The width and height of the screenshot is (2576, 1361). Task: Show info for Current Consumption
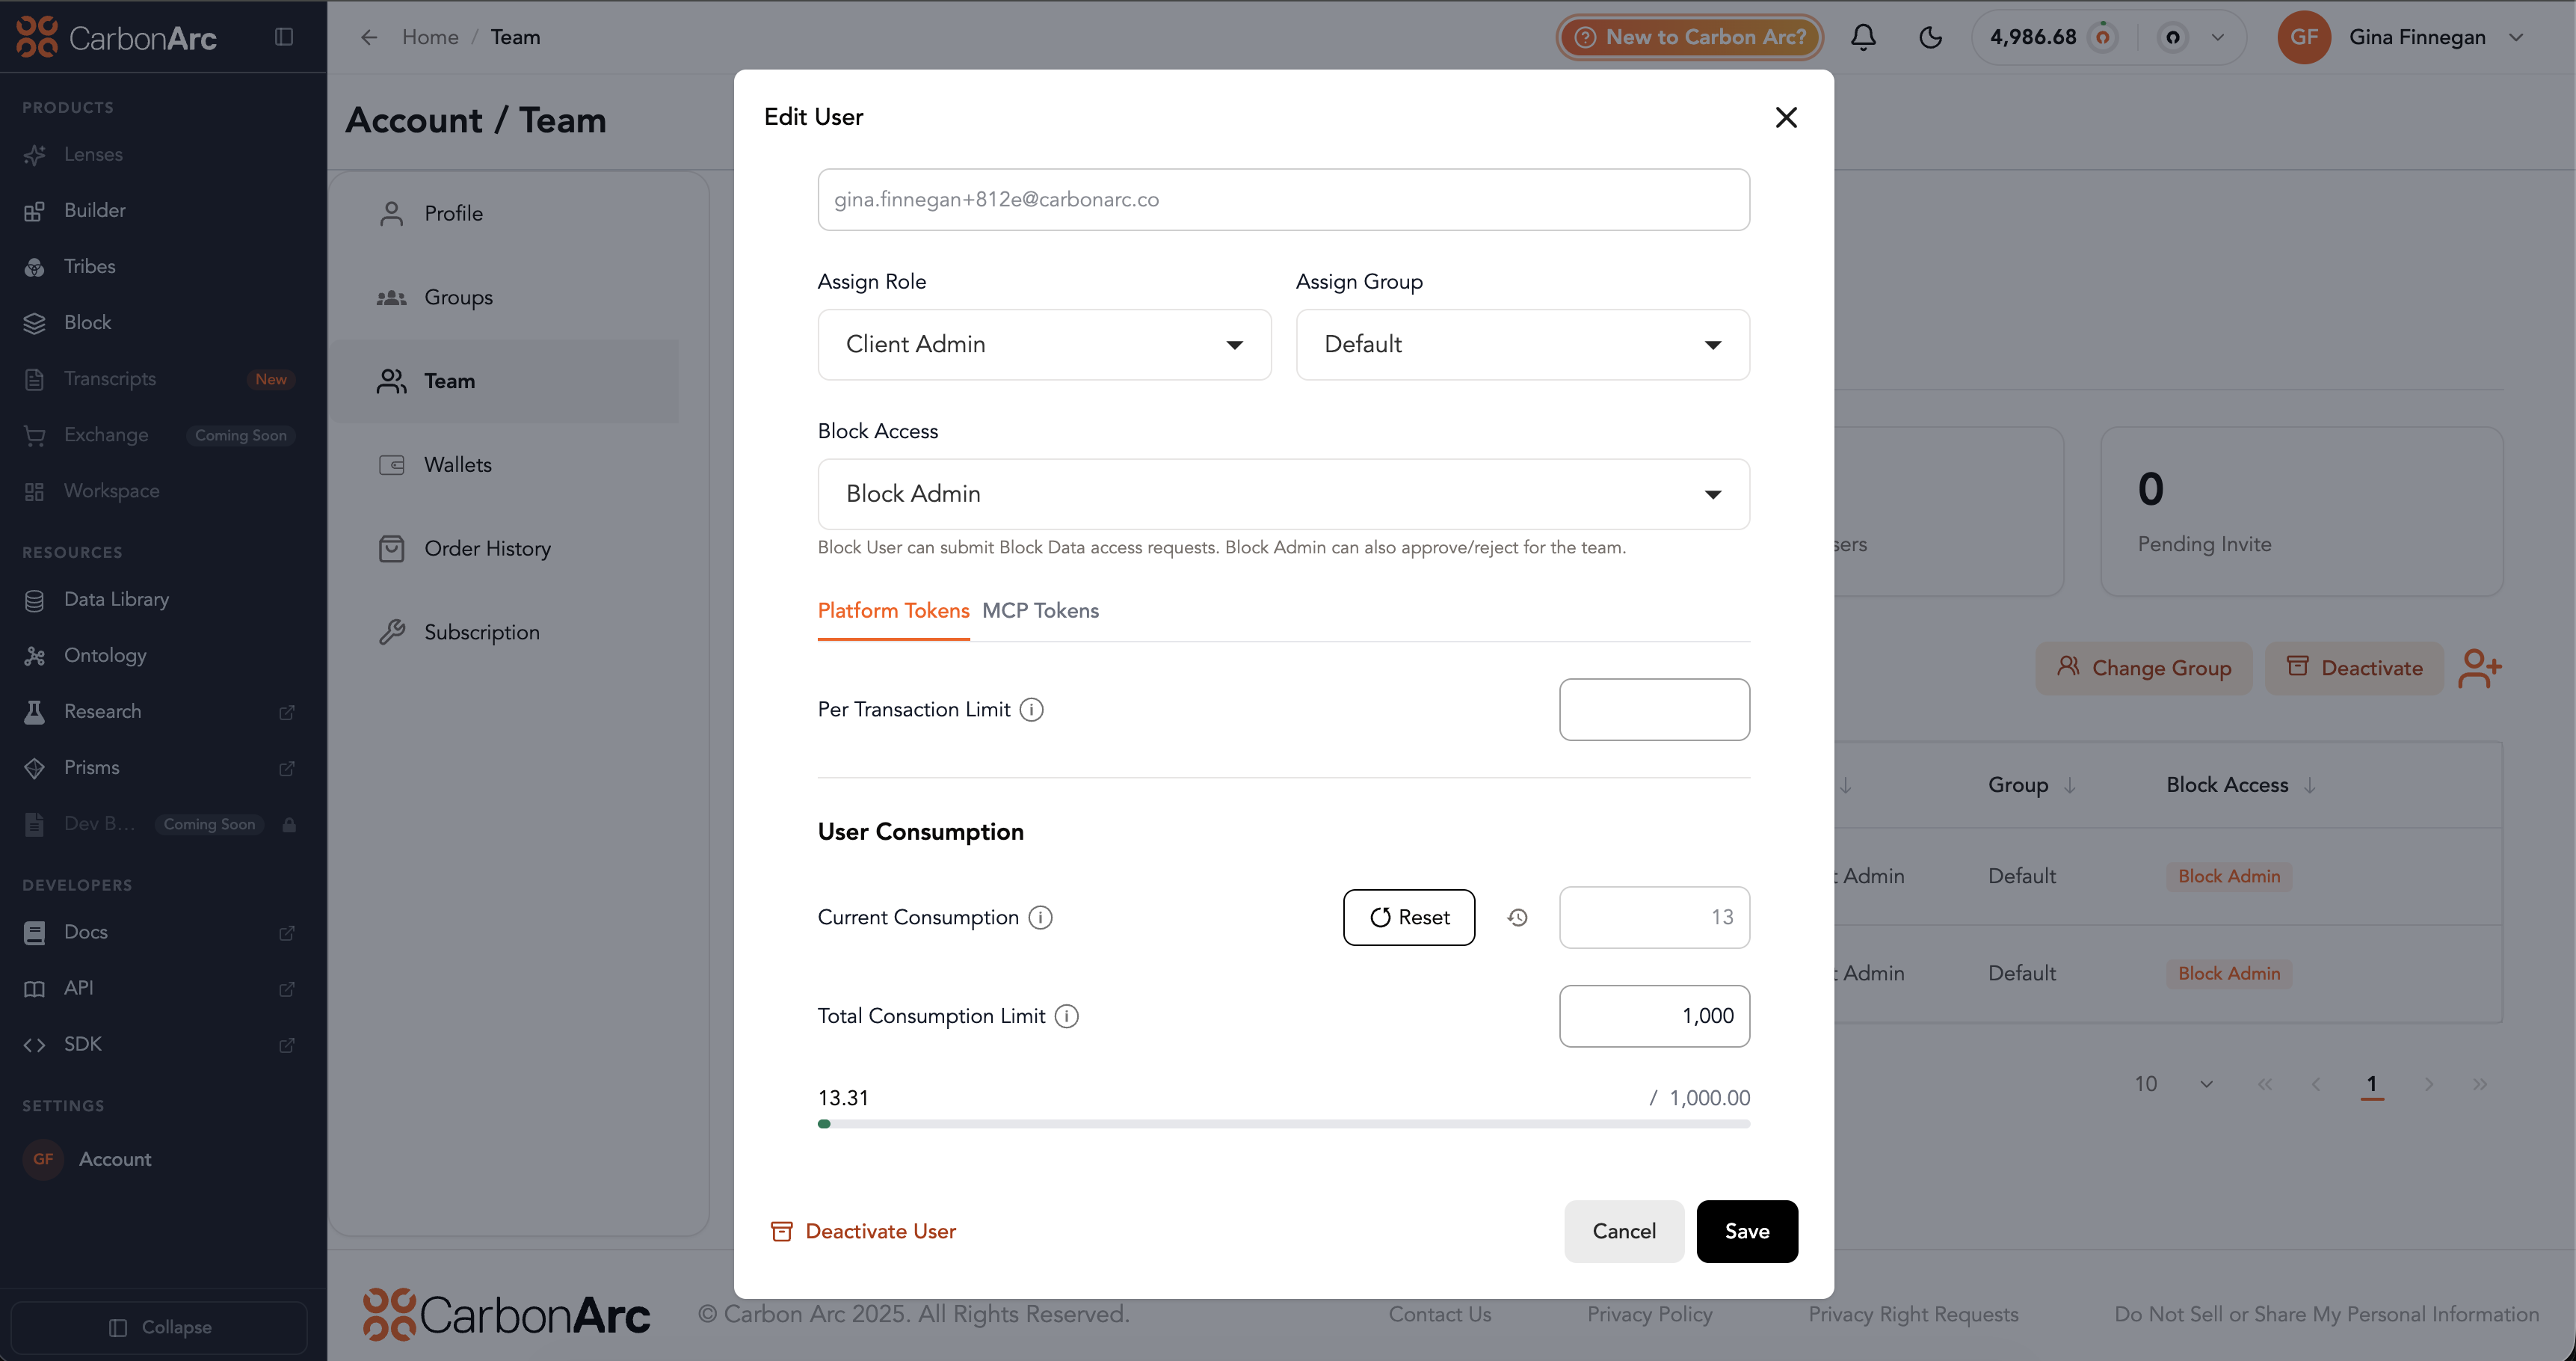(x=1040, y=917)
